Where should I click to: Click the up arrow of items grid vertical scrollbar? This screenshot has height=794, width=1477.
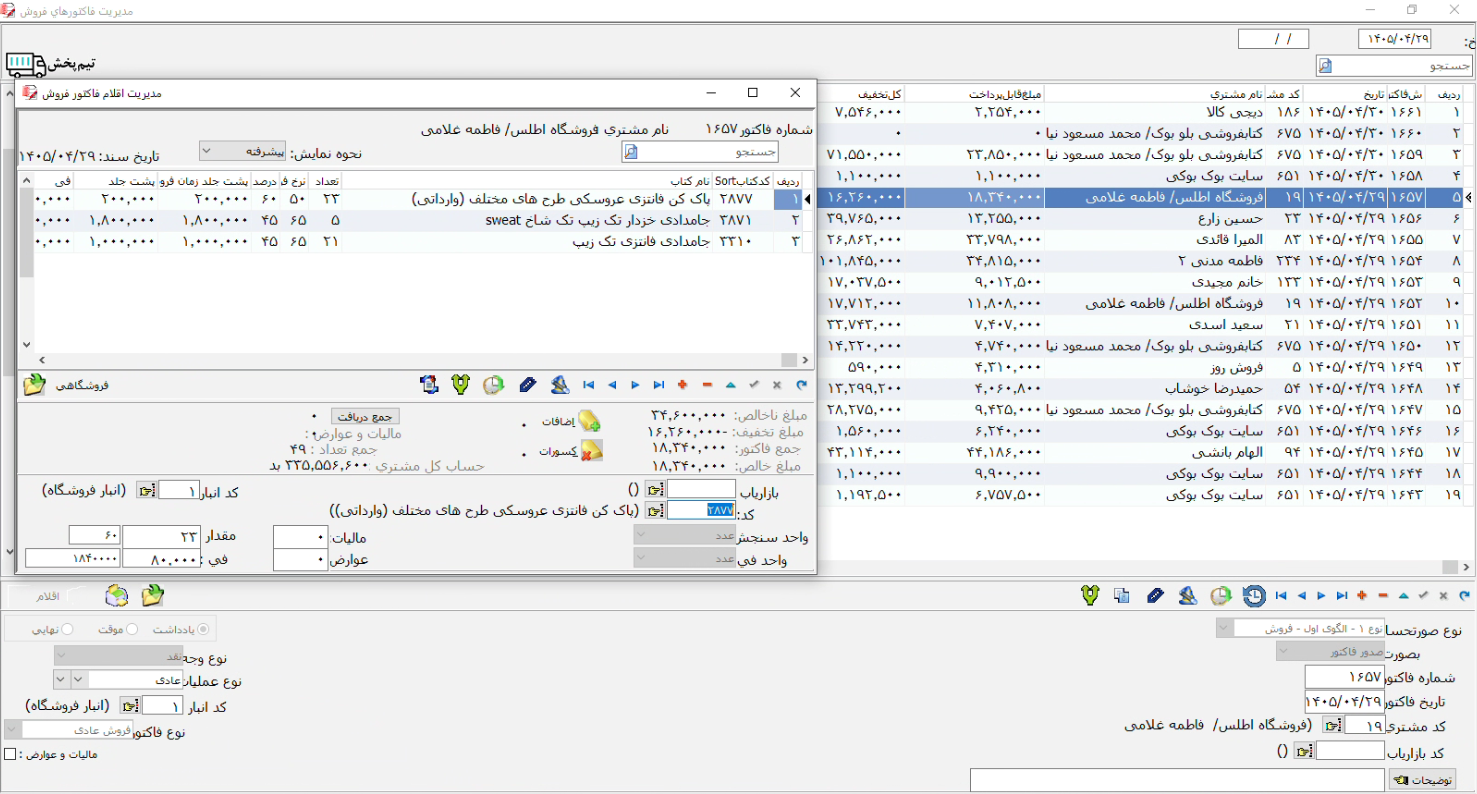click(26, 180)
